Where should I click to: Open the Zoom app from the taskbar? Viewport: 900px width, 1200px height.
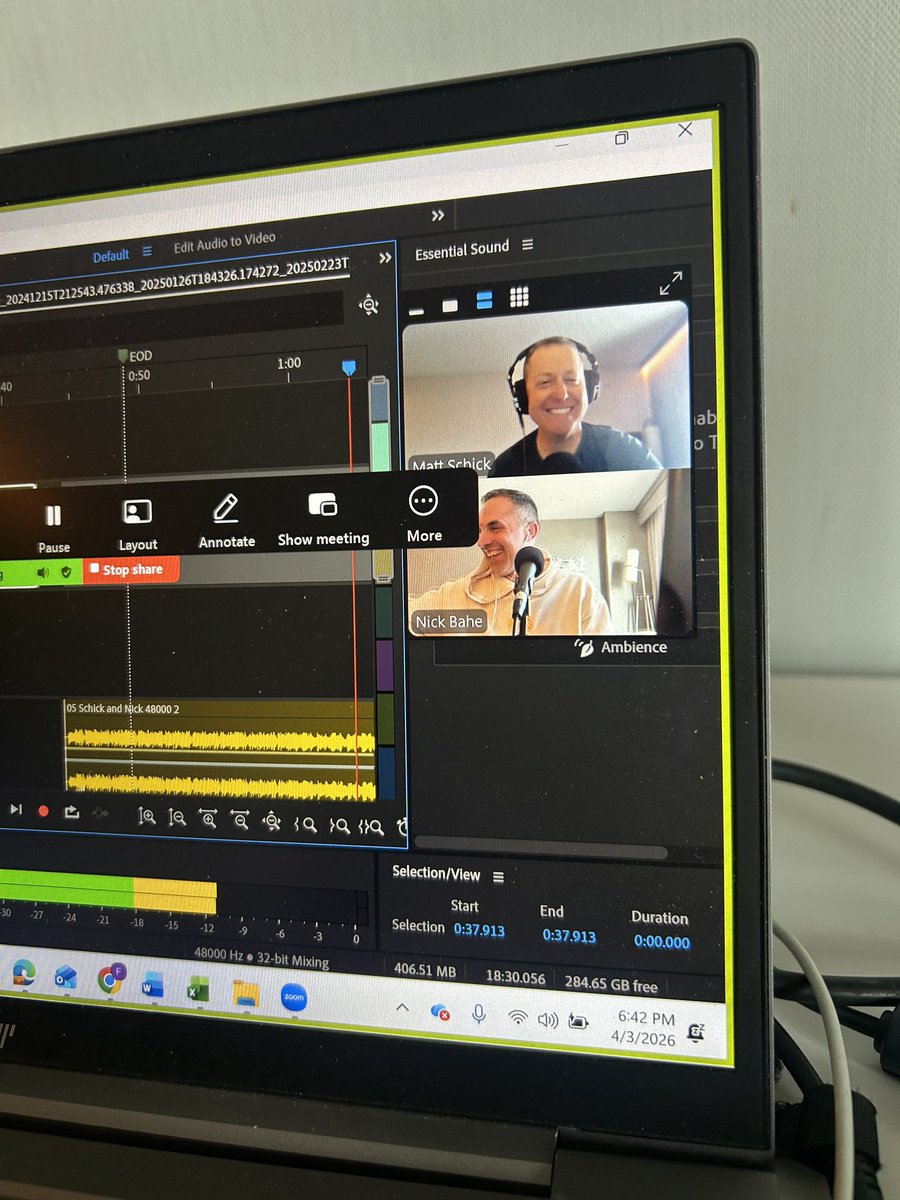(294, 997)
